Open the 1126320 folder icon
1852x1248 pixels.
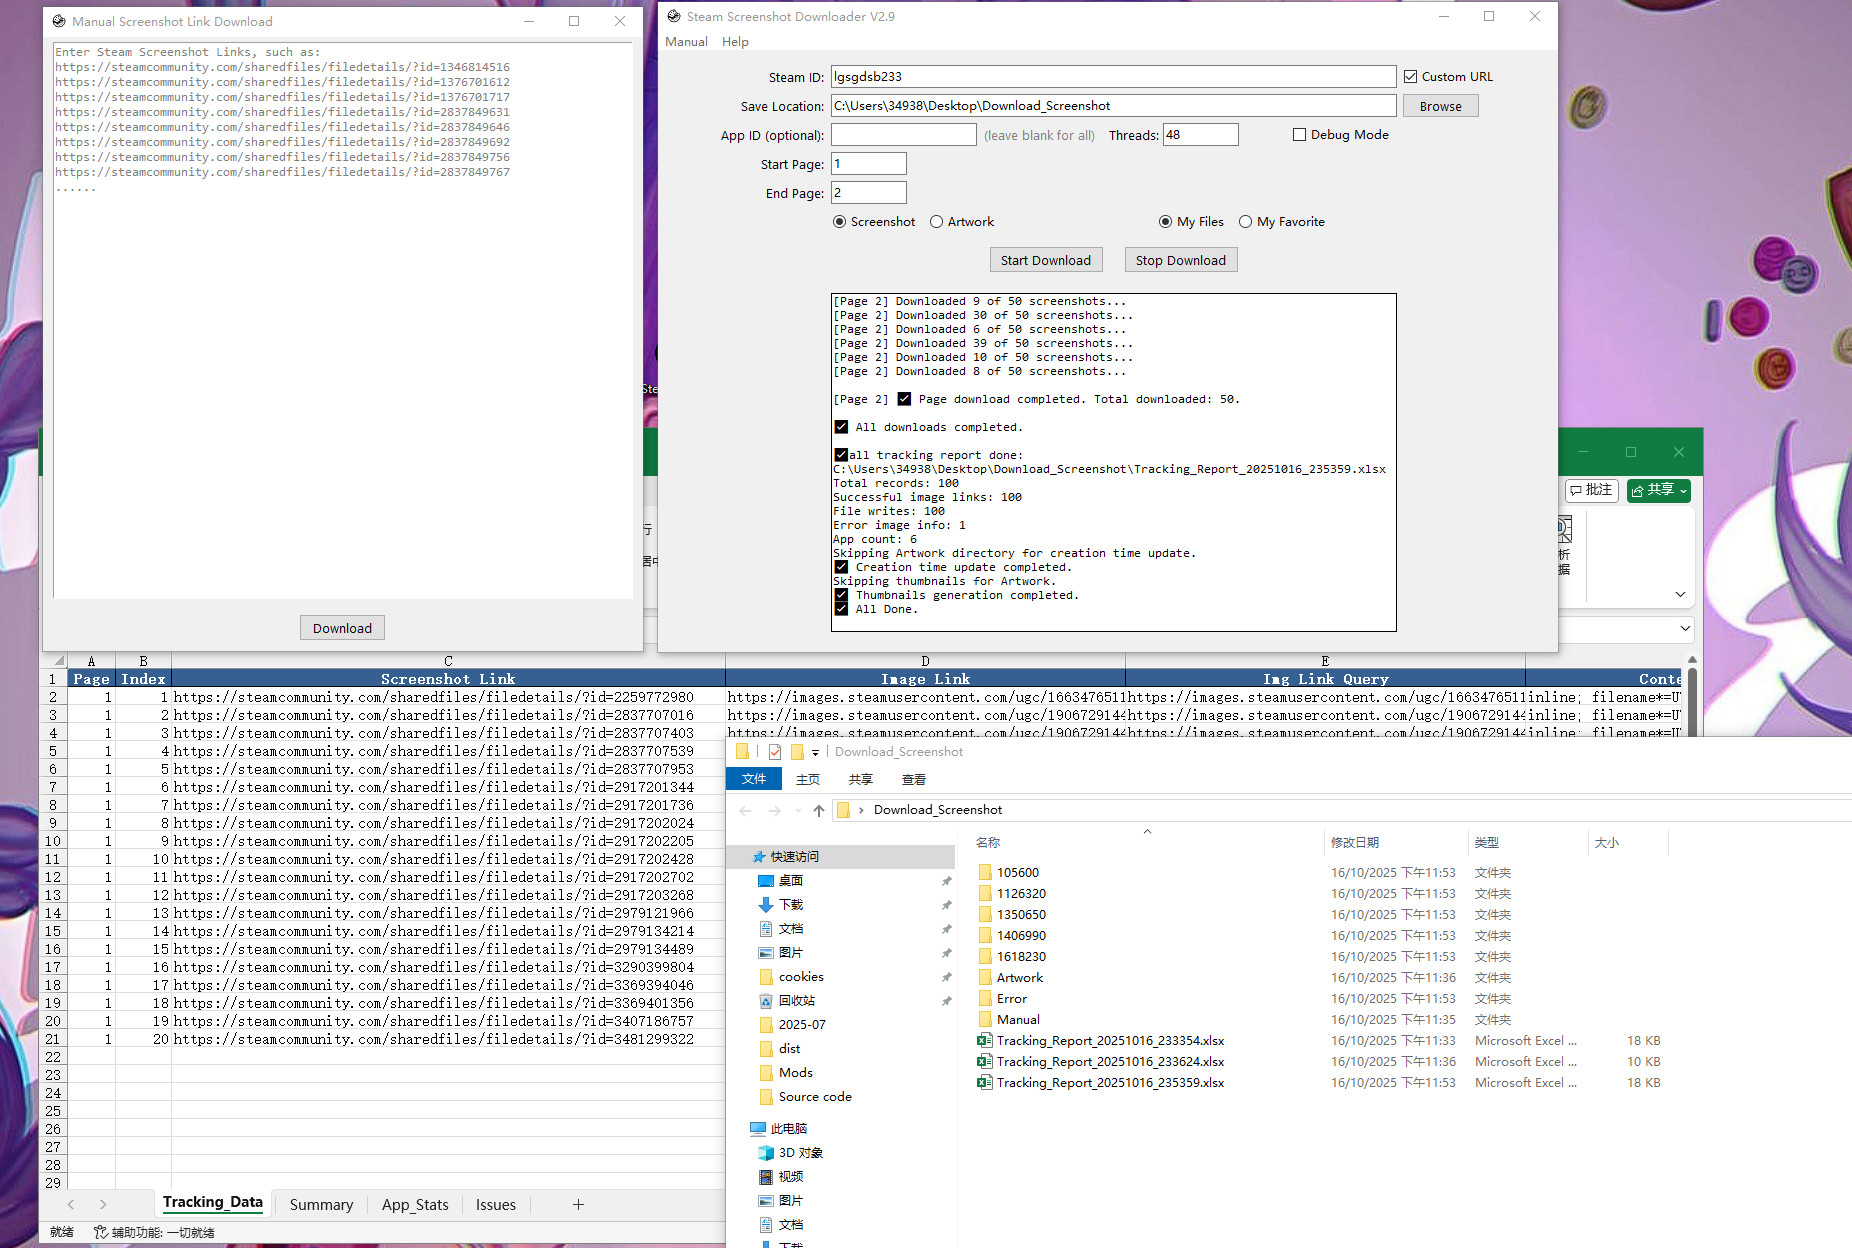point(984,893)
